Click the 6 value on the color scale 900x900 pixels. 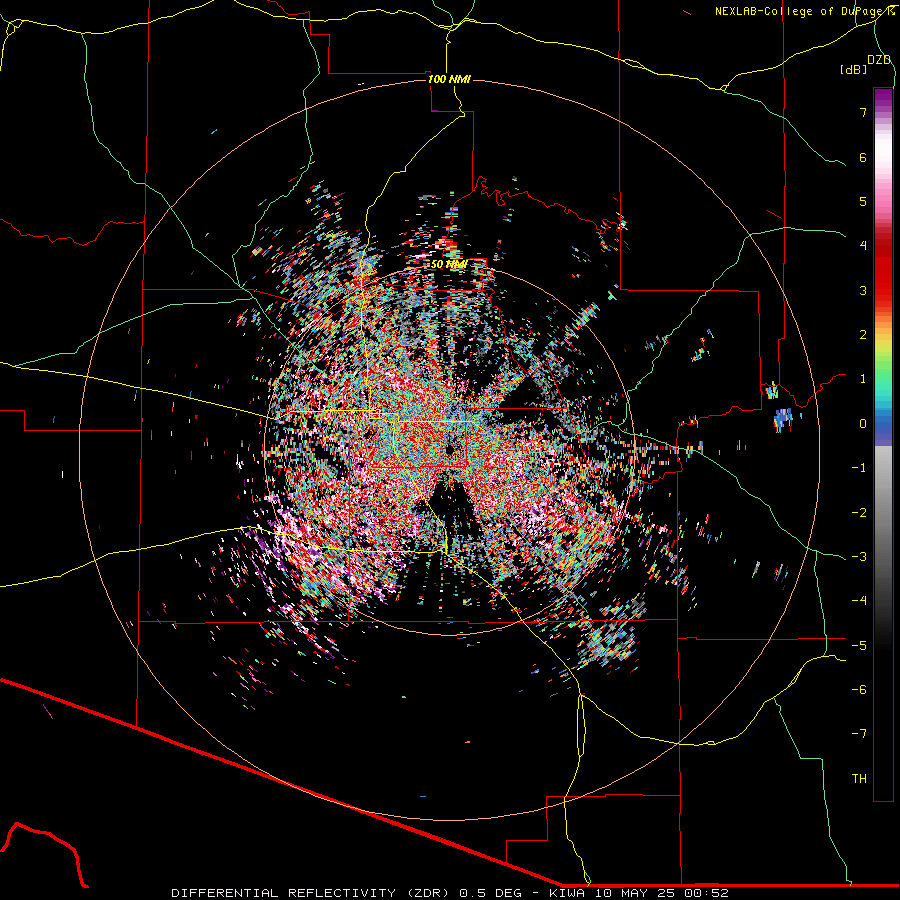click(x=863, y=157)
